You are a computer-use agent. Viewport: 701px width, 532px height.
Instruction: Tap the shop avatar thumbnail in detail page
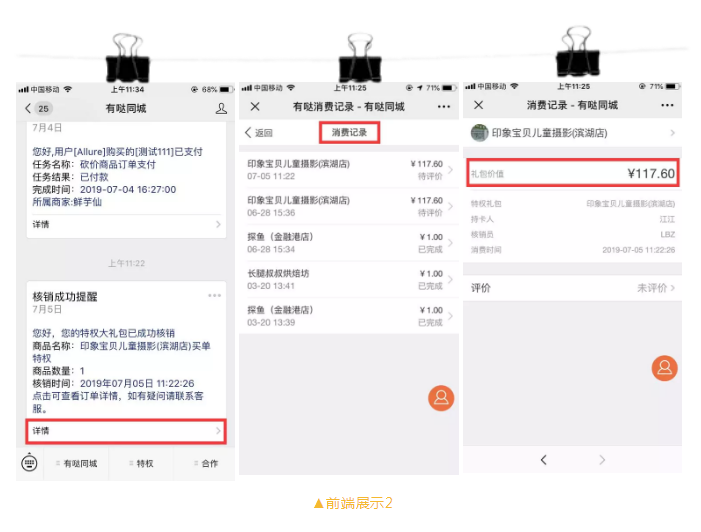(479, 133)
